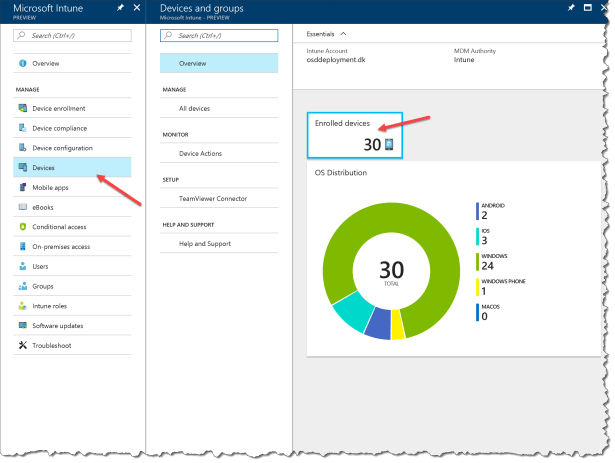Click the eBooks icon in sidebar
Image resolution: width=615 pixels, height=463 pixels.
point(22,207)
